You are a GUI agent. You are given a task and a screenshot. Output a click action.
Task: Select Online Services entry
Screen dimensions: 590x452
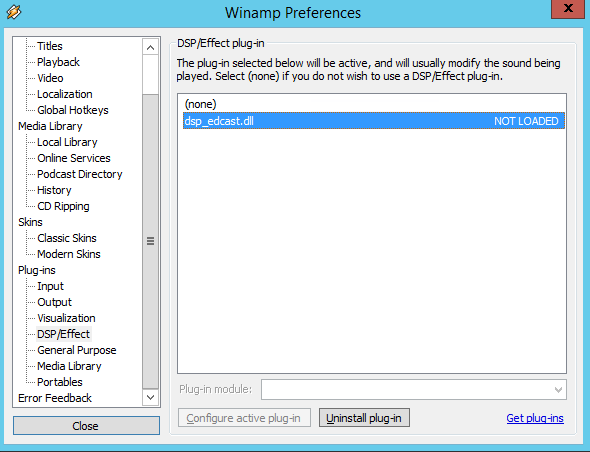74,158
